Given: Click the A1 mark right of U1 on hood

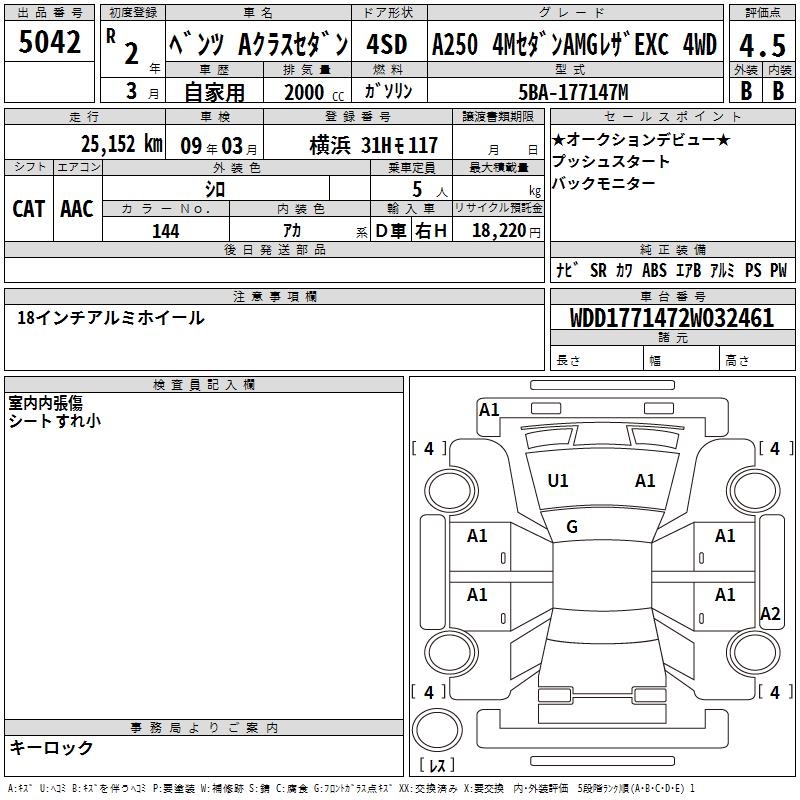Looking at the screenshot, I should click(645, 481).
